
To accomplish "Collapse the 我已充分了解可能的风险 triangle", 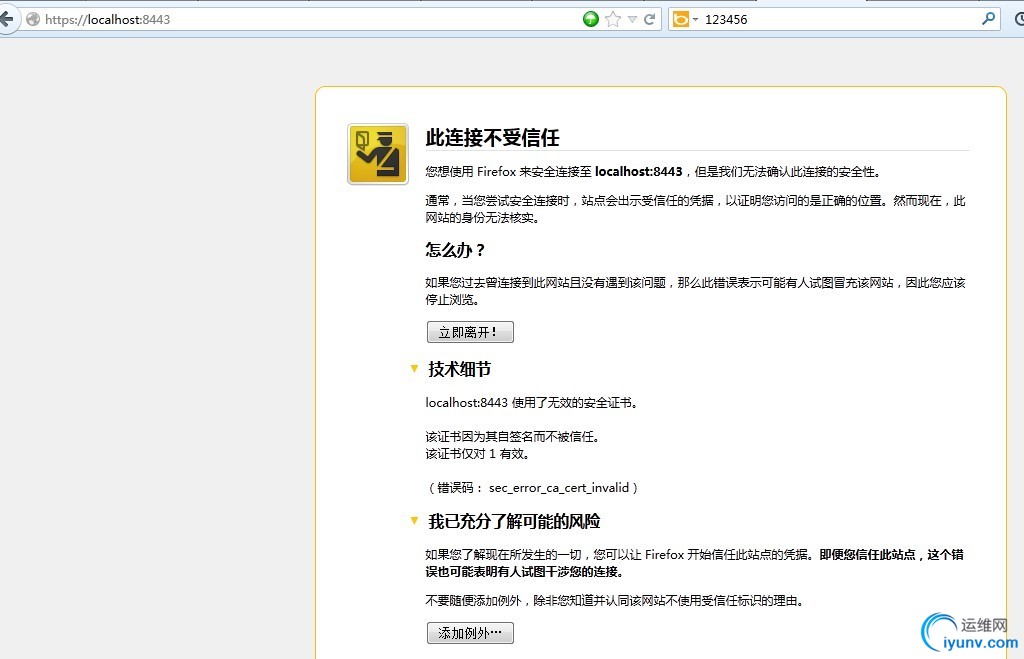I will pos(414,521).
